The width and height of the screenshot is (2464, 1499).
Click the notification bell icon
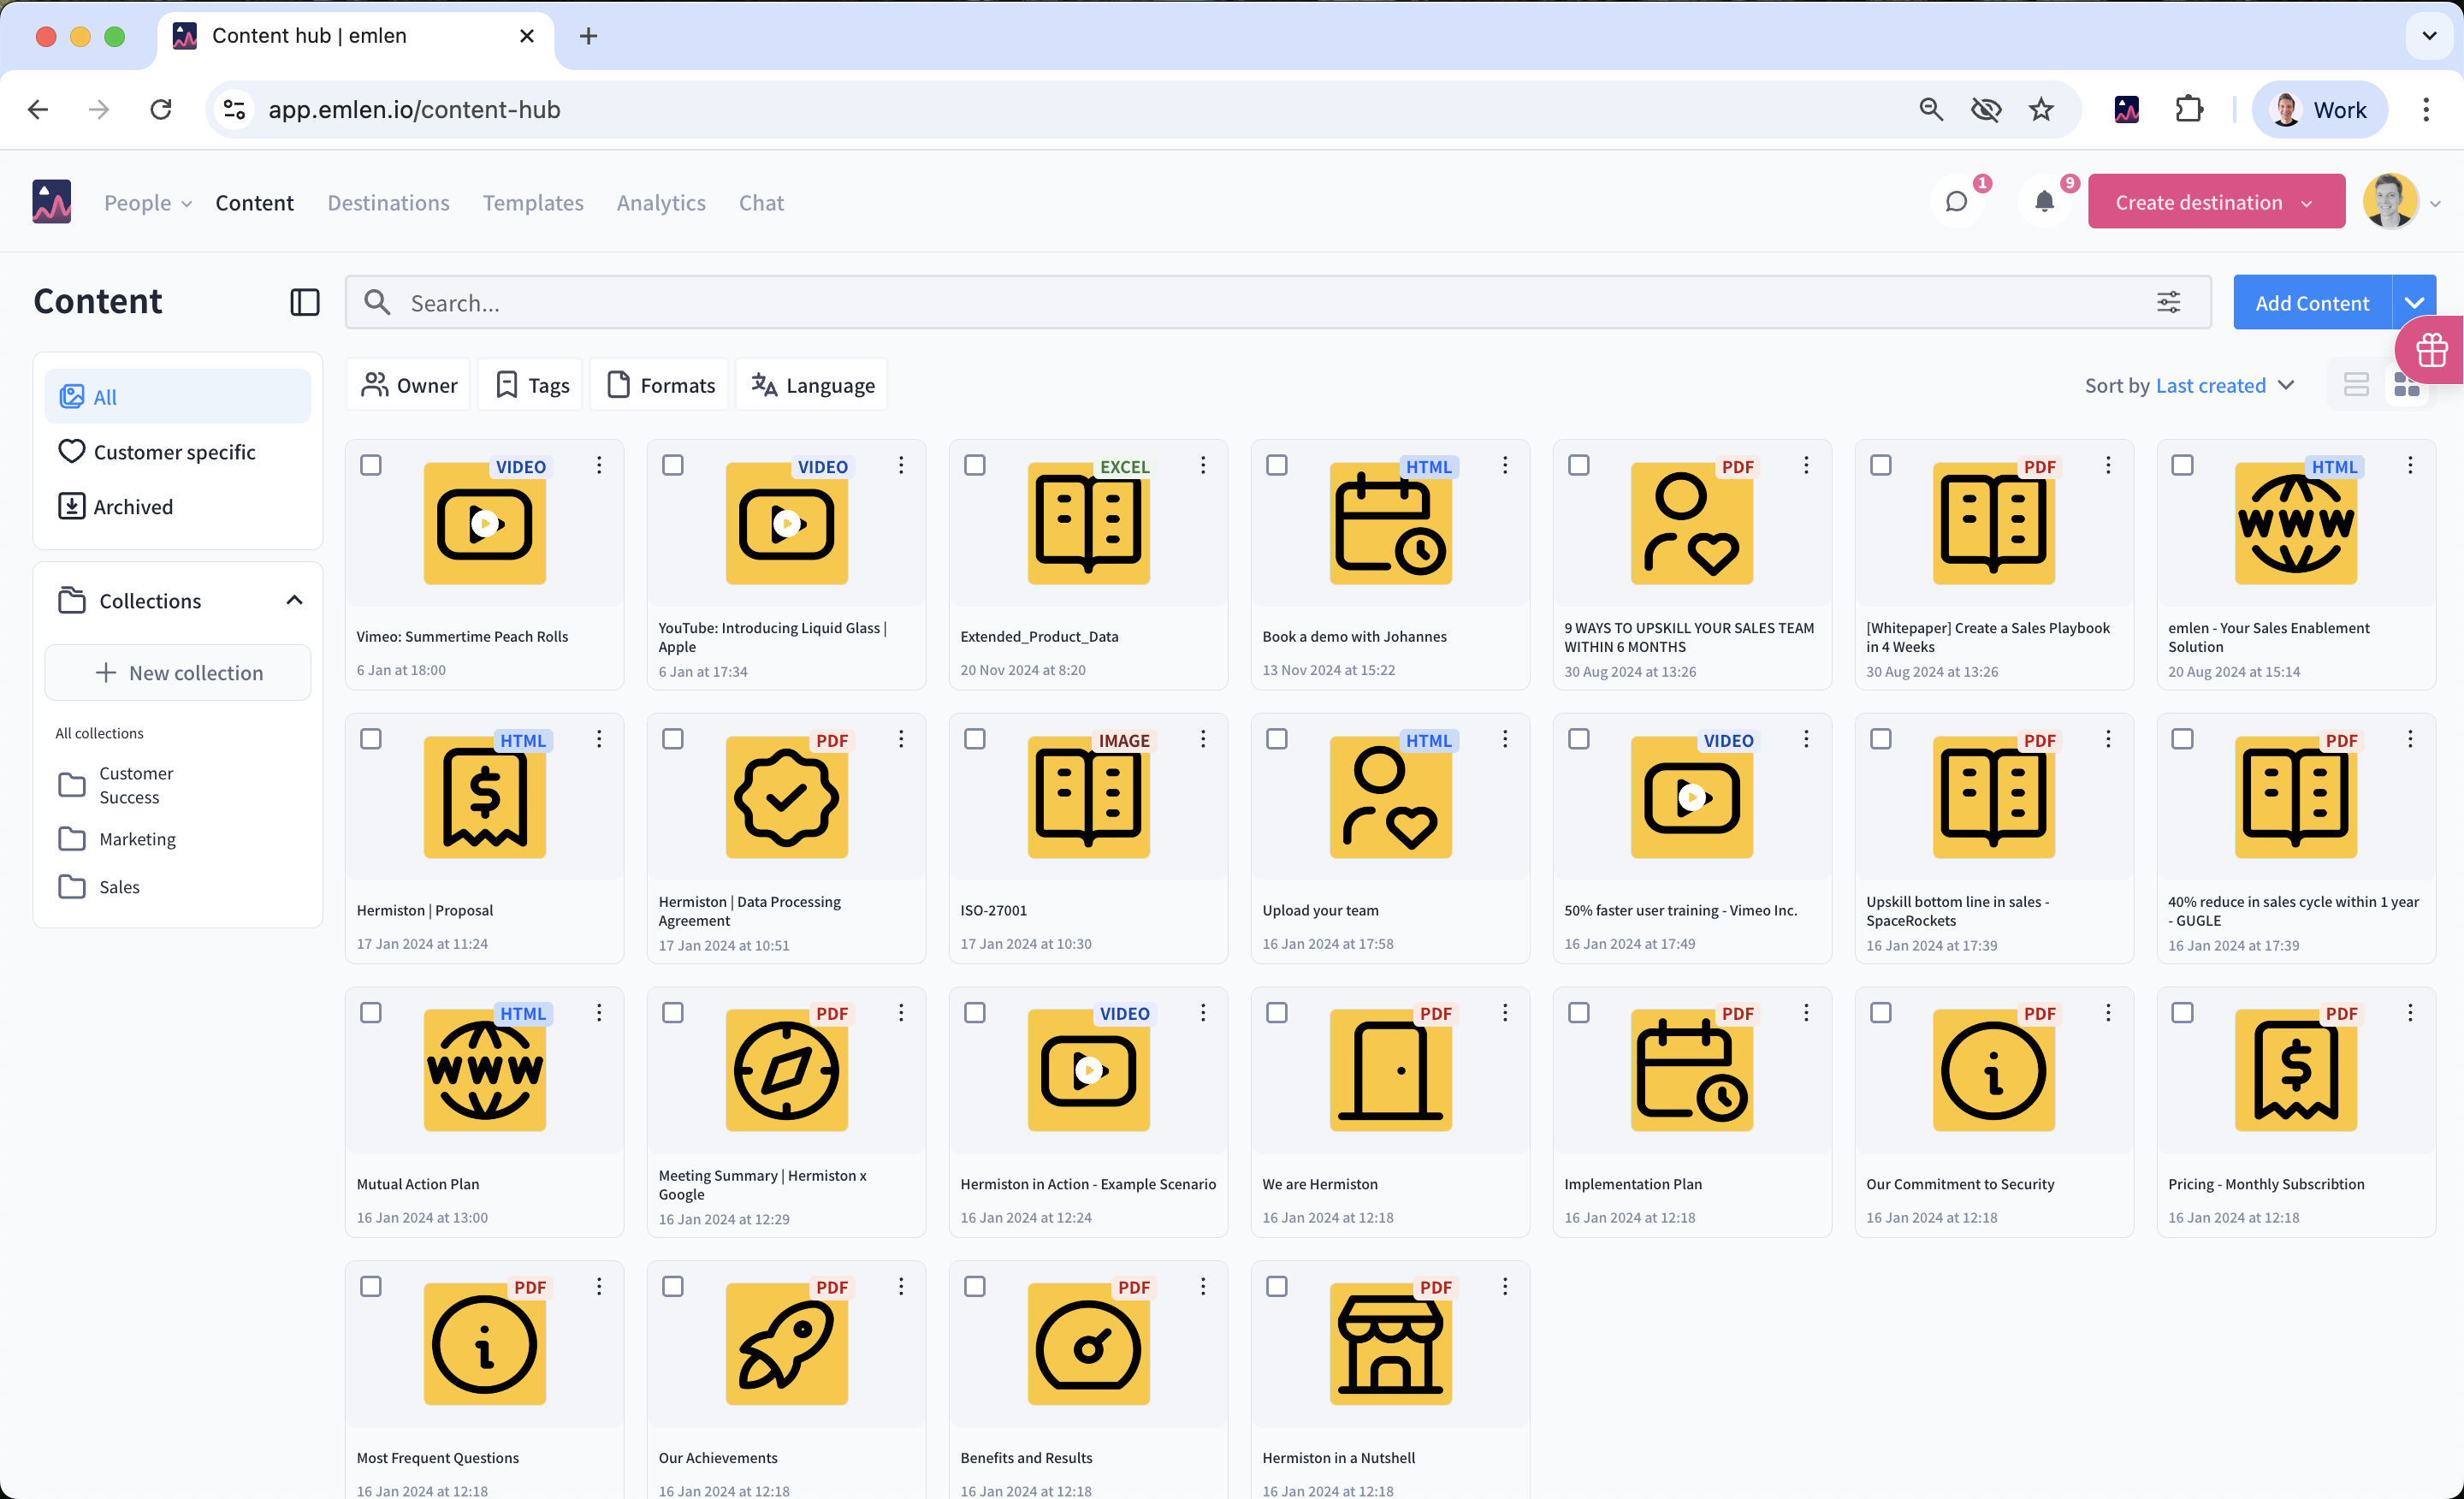click(2044, 202)
